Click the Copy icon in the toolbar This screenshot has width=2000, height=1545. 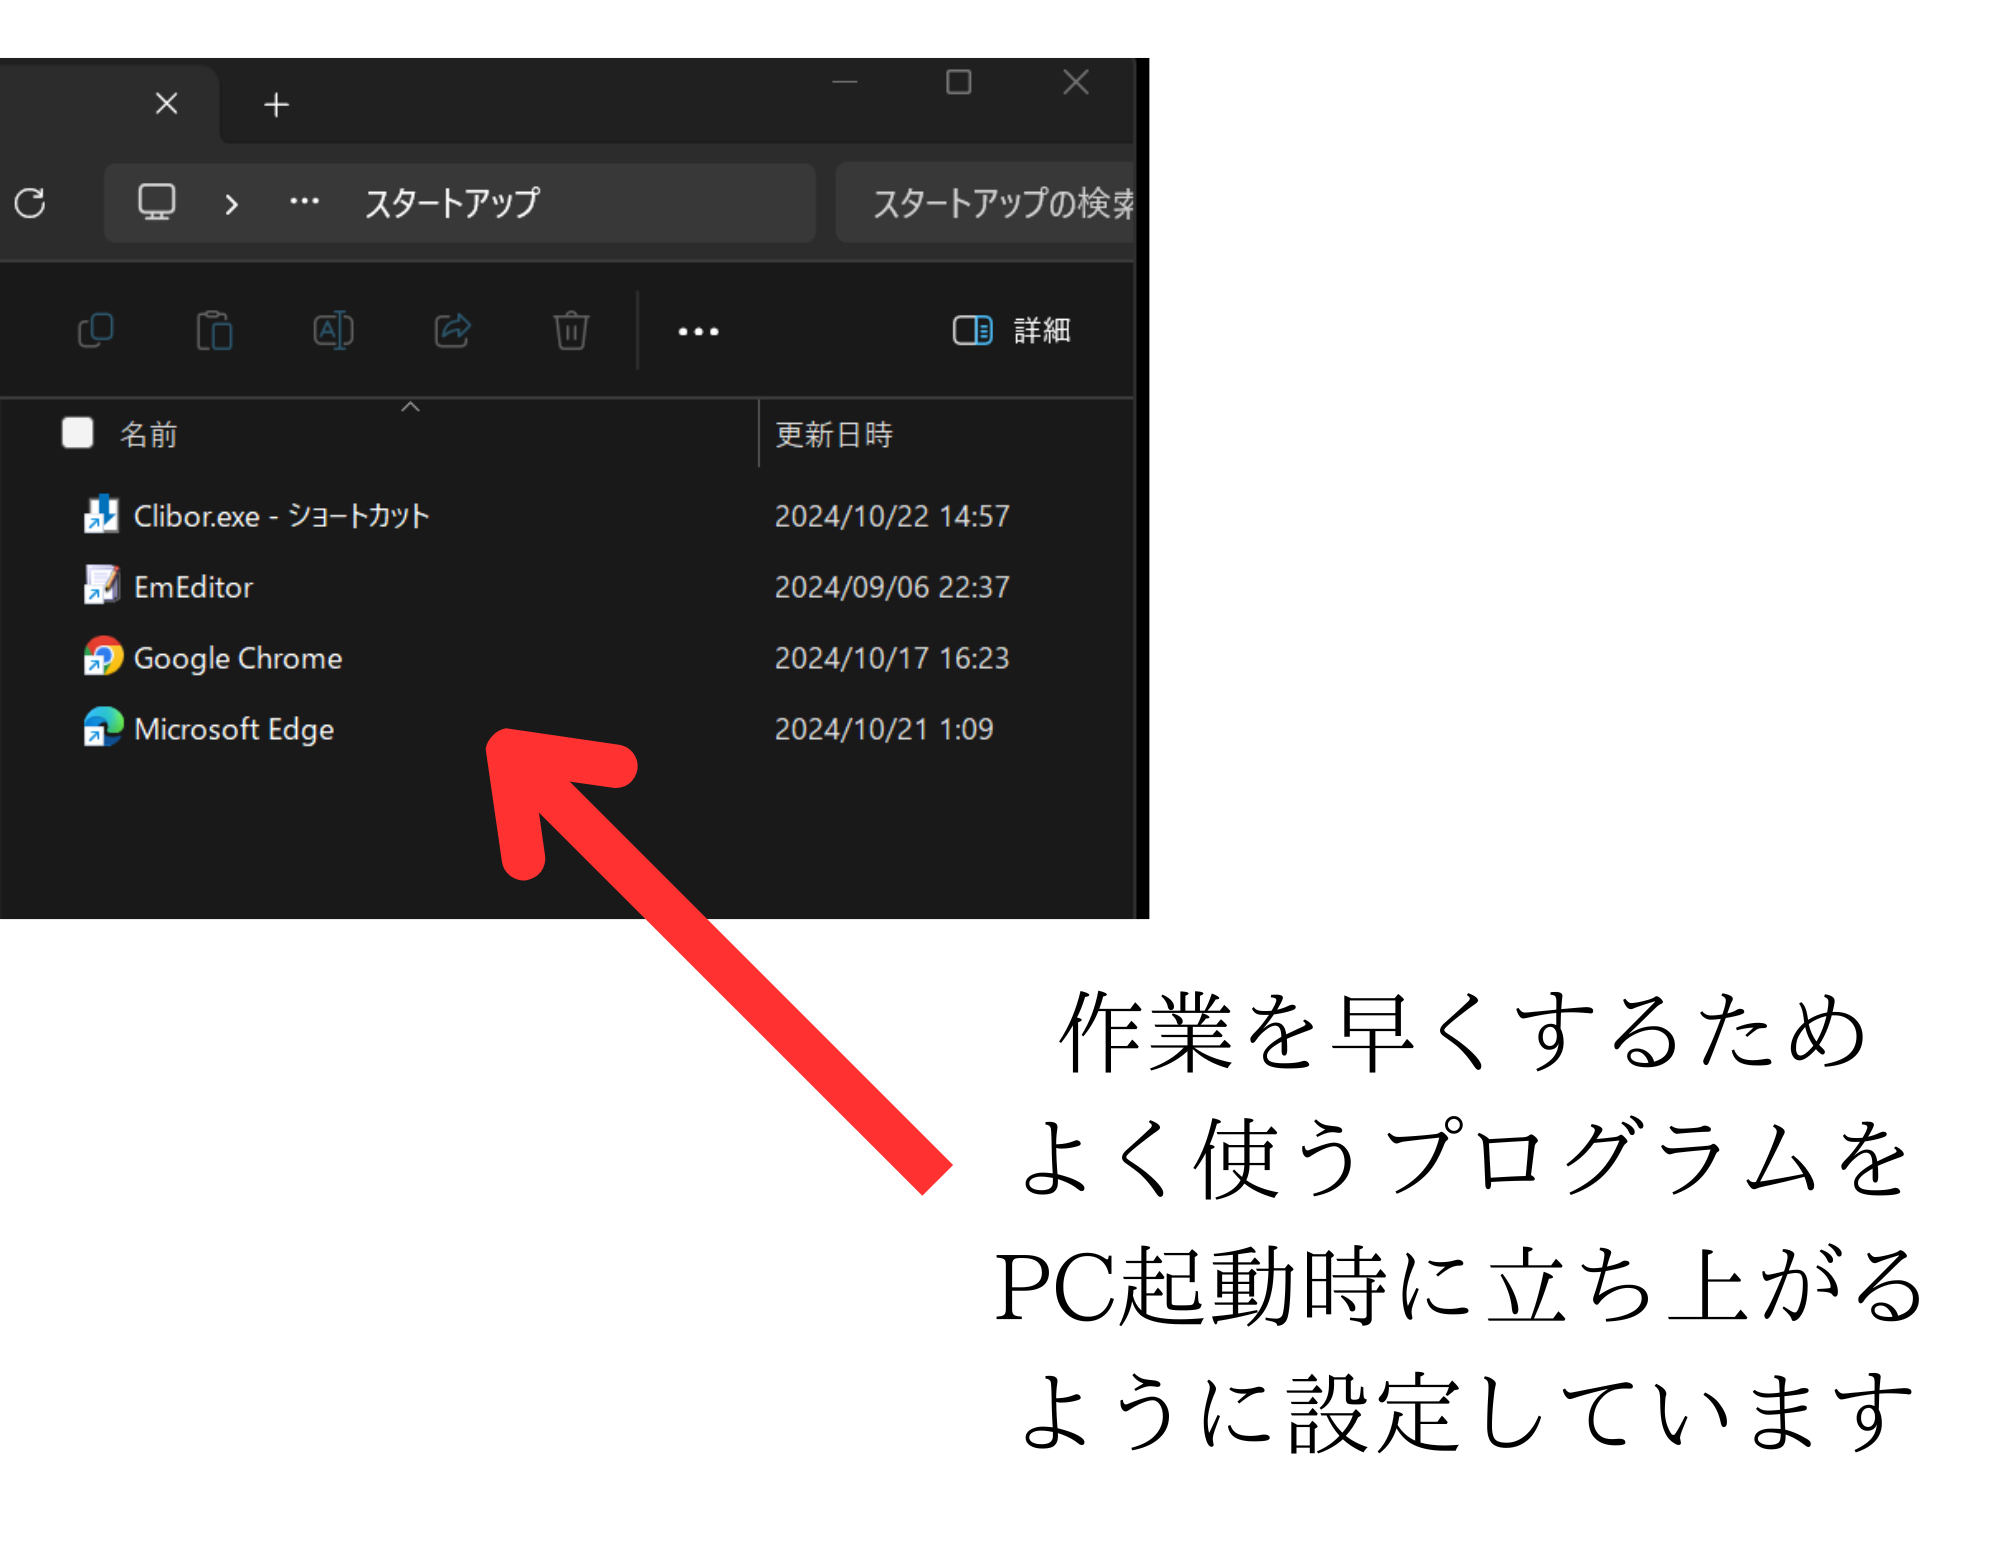tap(95, 331)
